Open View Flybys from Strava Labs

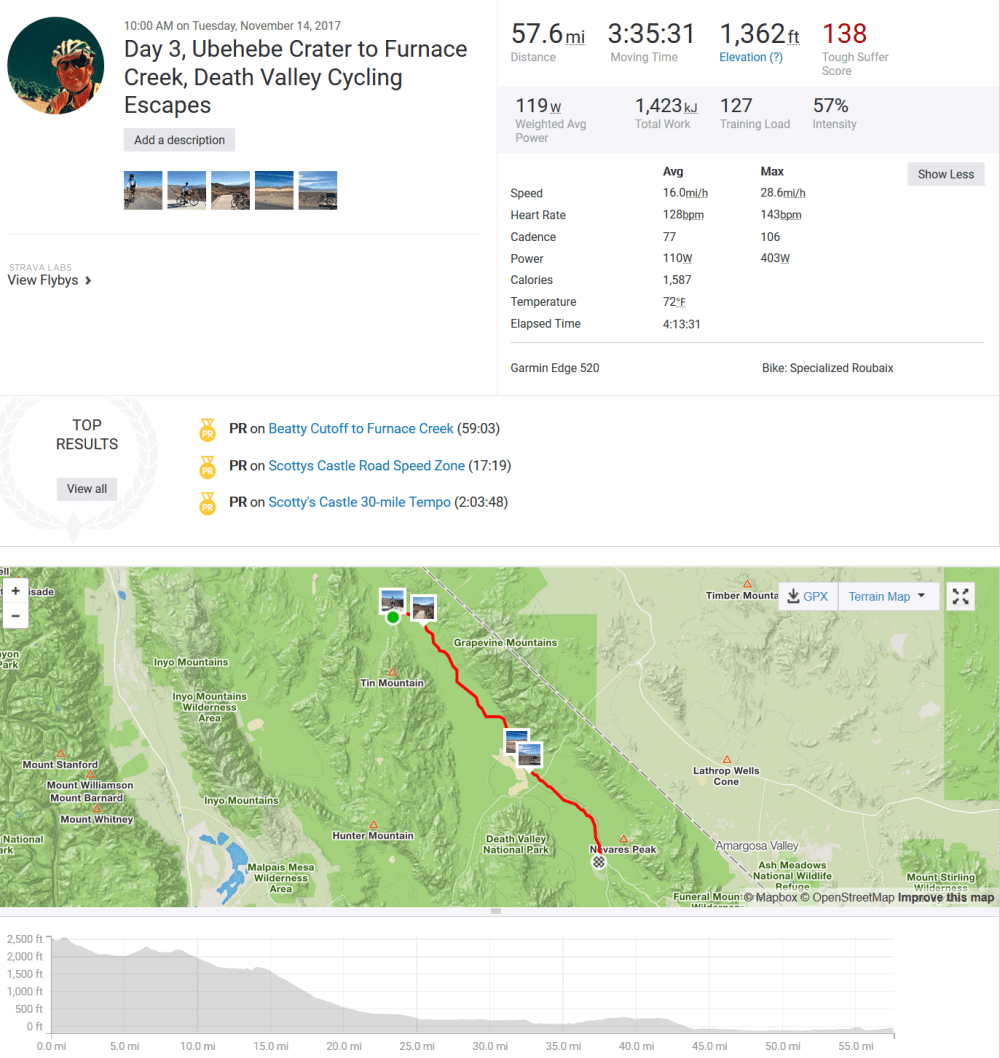pos(44,280)
